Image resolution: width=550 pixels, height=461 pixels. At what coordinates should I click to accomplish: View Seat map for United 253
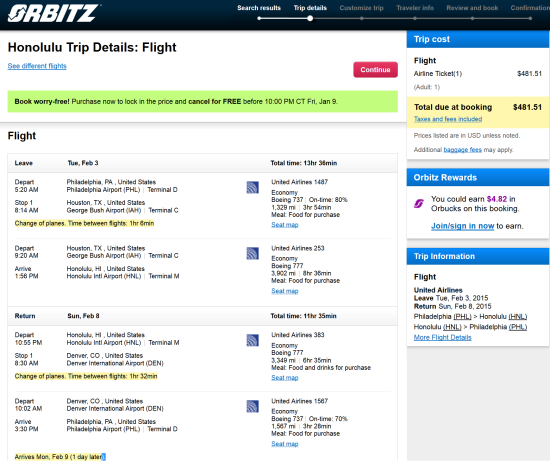click(x=284, y=291)
